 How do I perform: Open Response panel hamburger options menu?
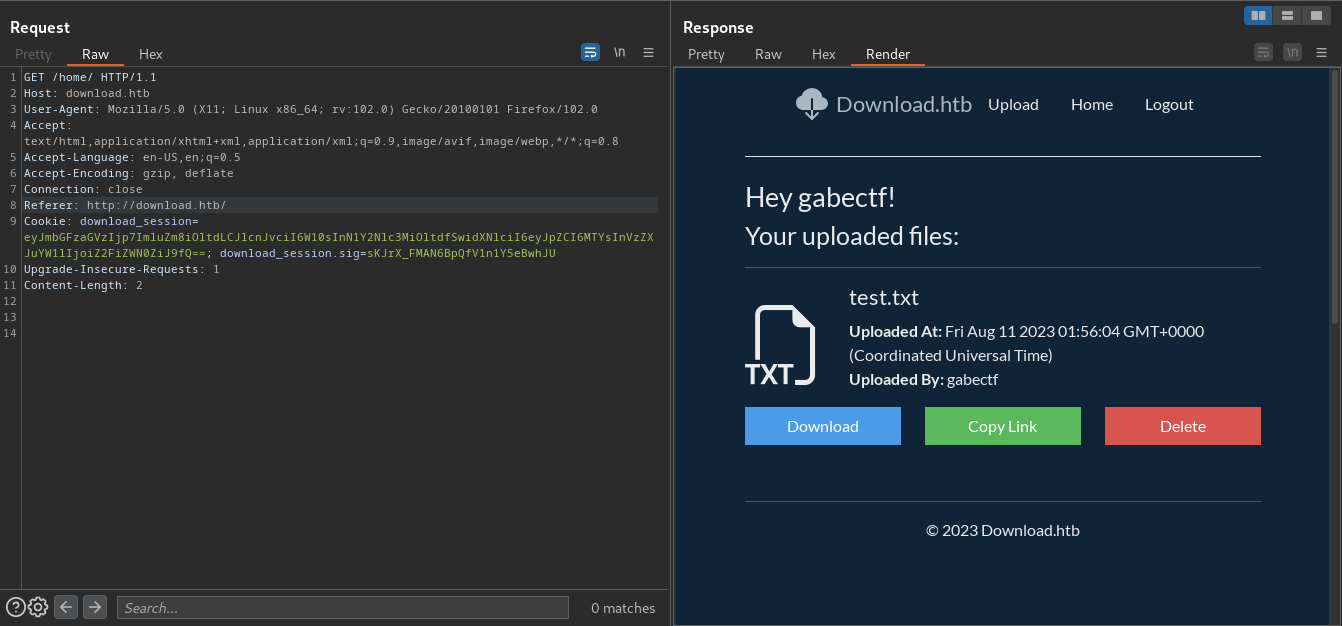1321,52
